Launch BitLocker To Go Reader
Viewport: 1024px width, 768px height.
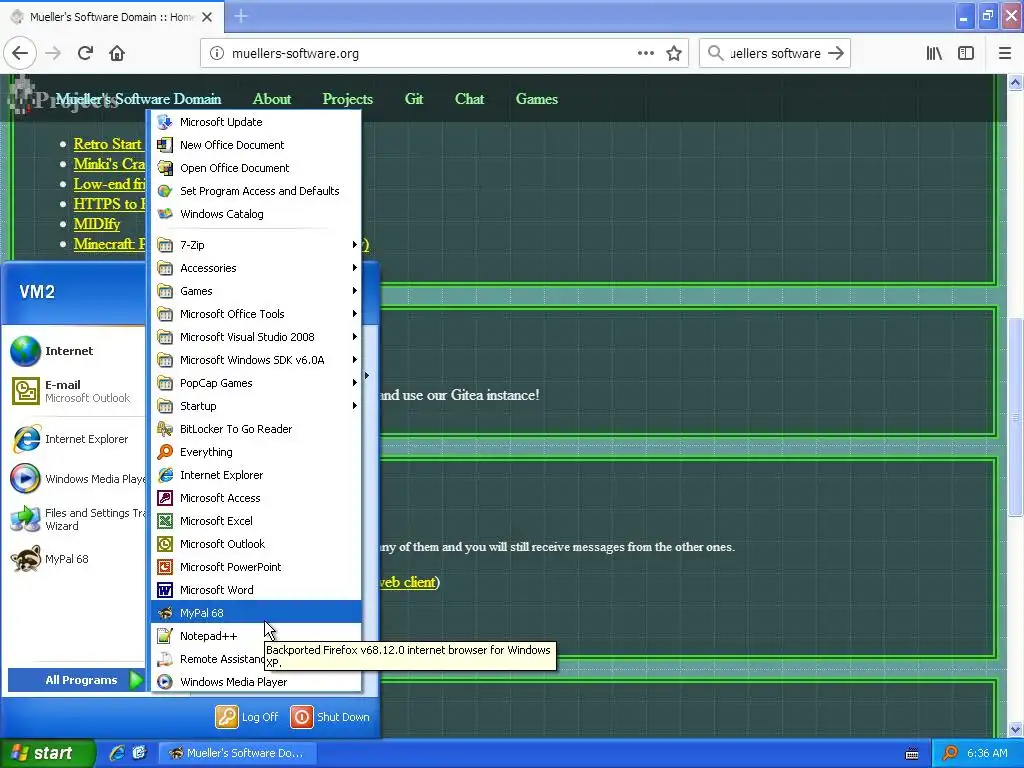pyautogui.click(x=257, y=429)
